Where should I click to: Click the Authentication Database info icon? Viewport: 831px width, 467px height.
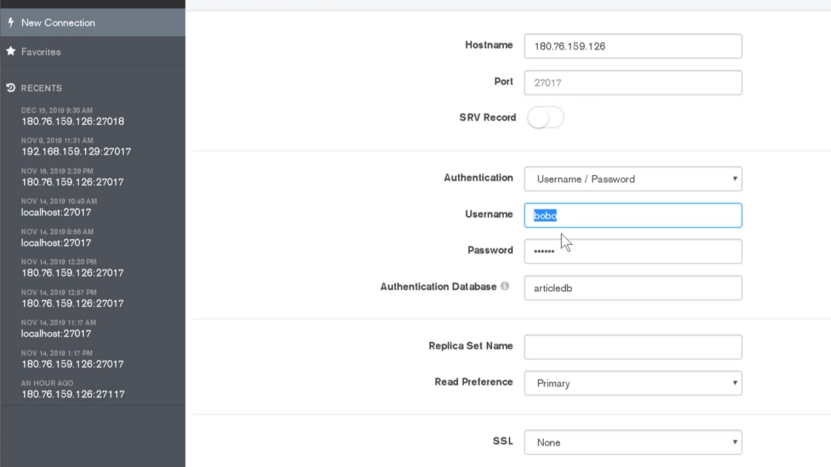pyautogui.click(x=505, y=286)
